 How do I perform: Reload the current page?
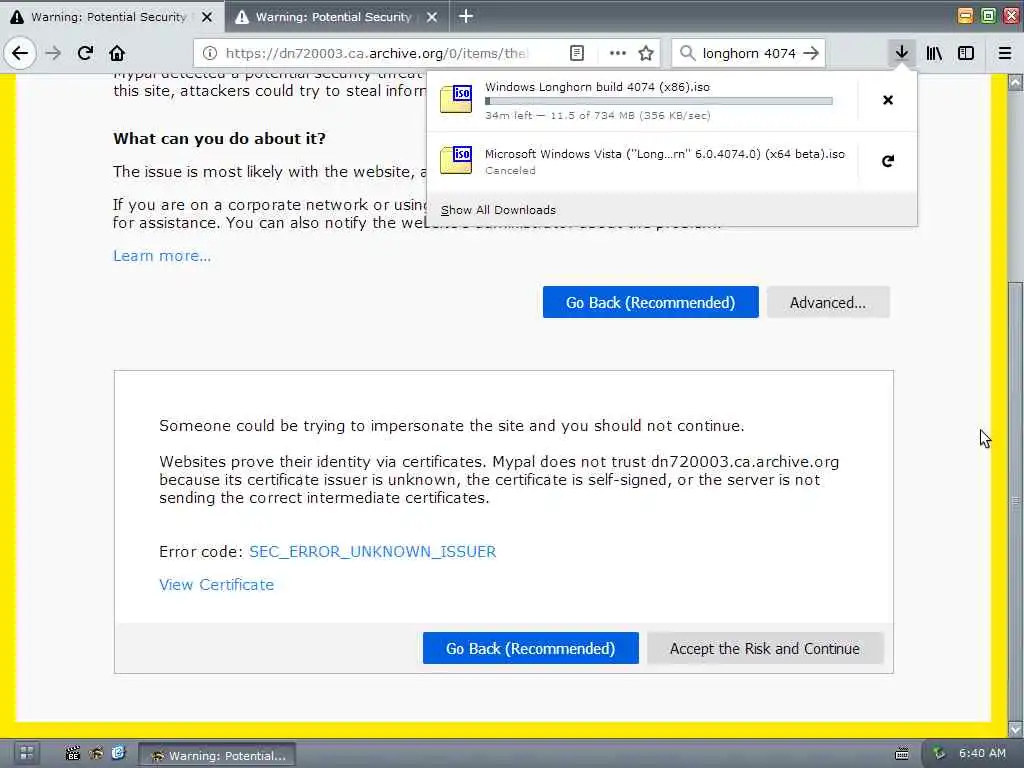coord(85,53)
